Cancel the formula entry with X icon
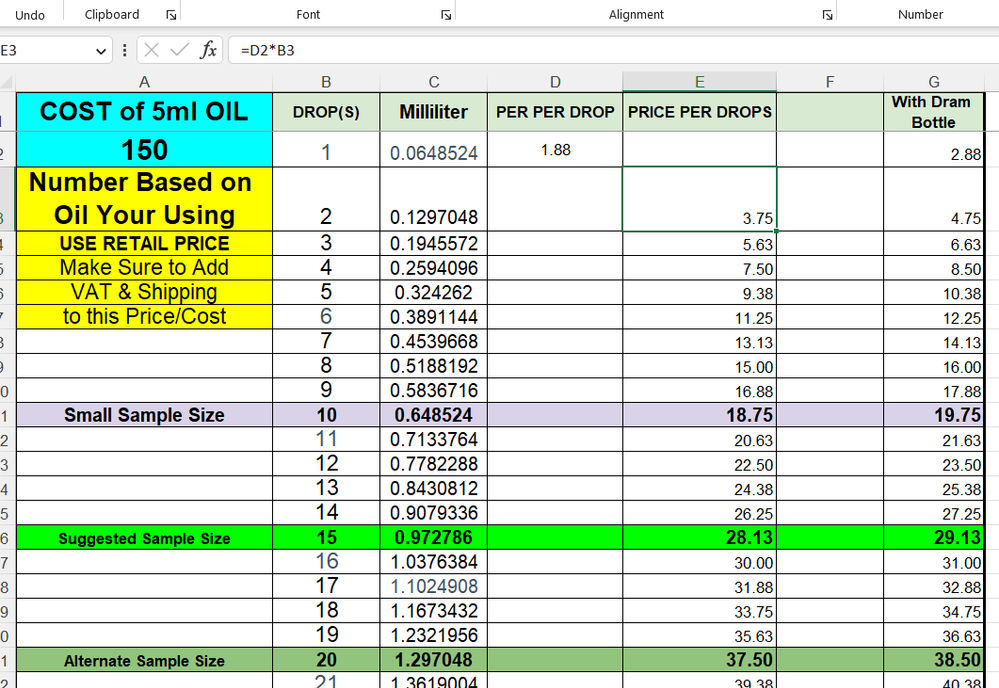The height and width of the screenshot is (688, 999). point(150,50)
